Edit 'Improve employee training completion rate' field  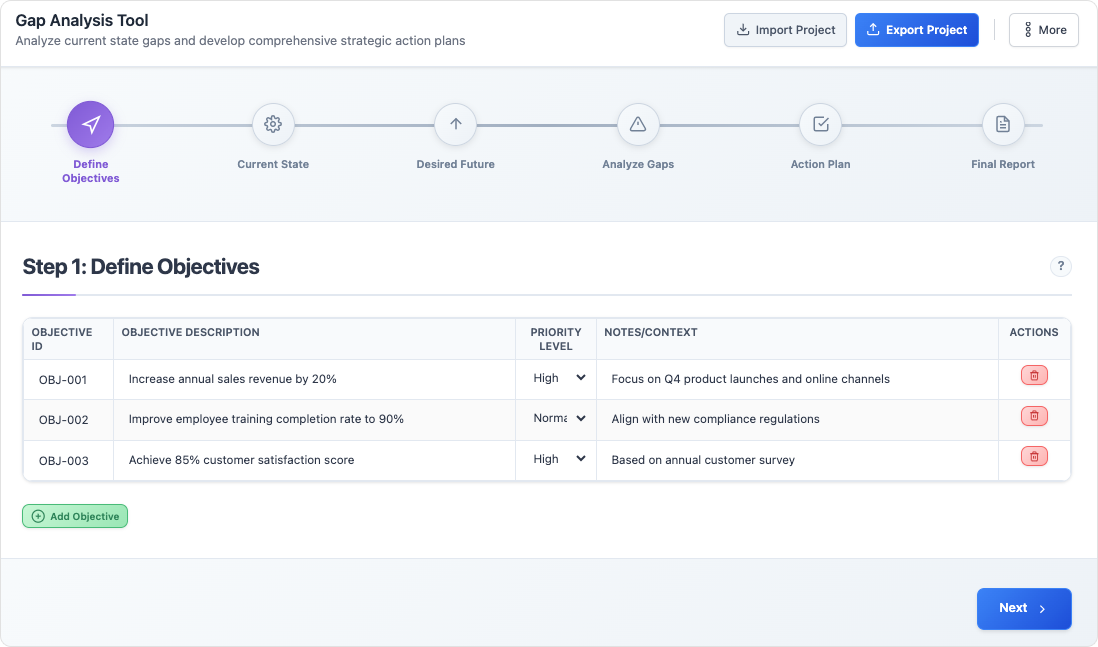pos(314,419)
